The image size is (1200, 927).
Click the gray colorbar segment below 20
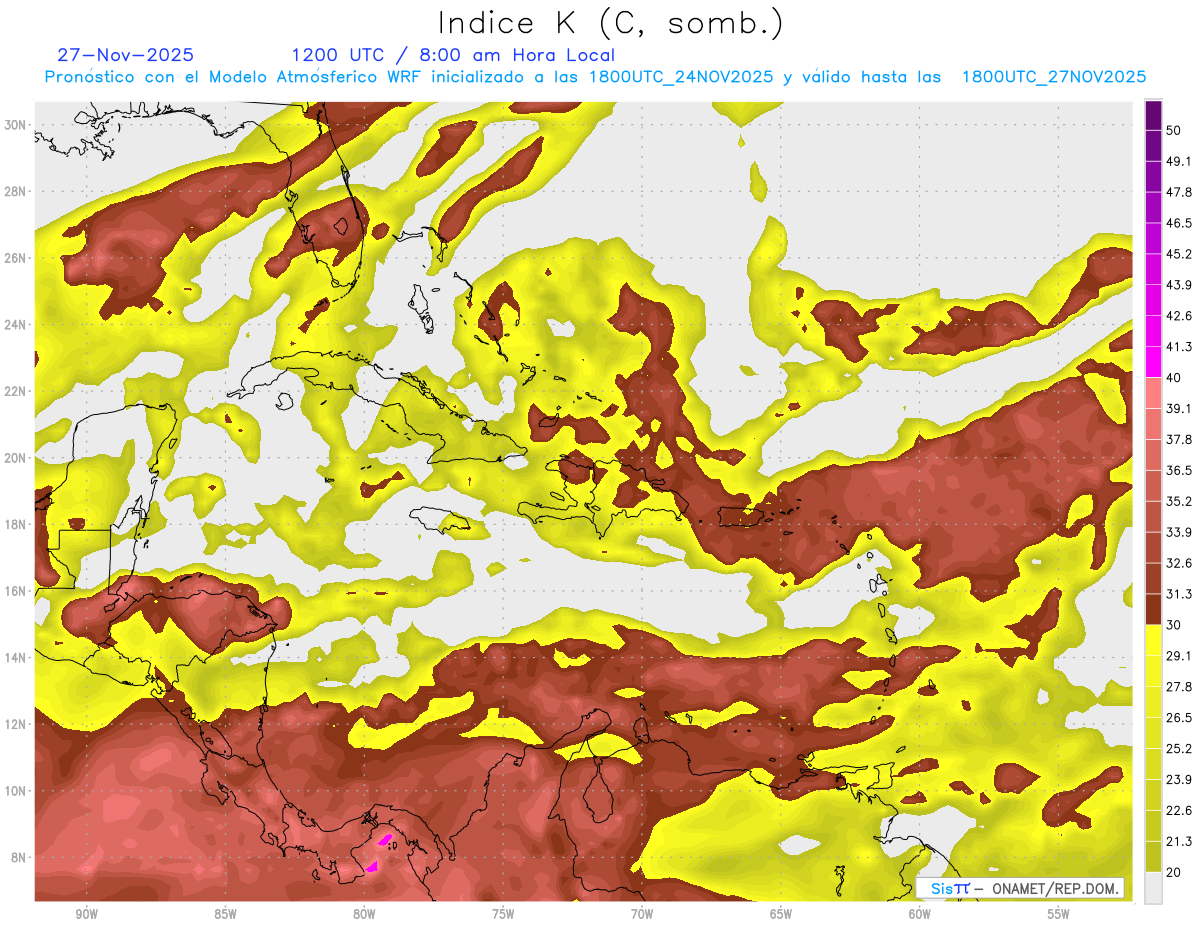pyautogui.click(x=1153, y=888)
